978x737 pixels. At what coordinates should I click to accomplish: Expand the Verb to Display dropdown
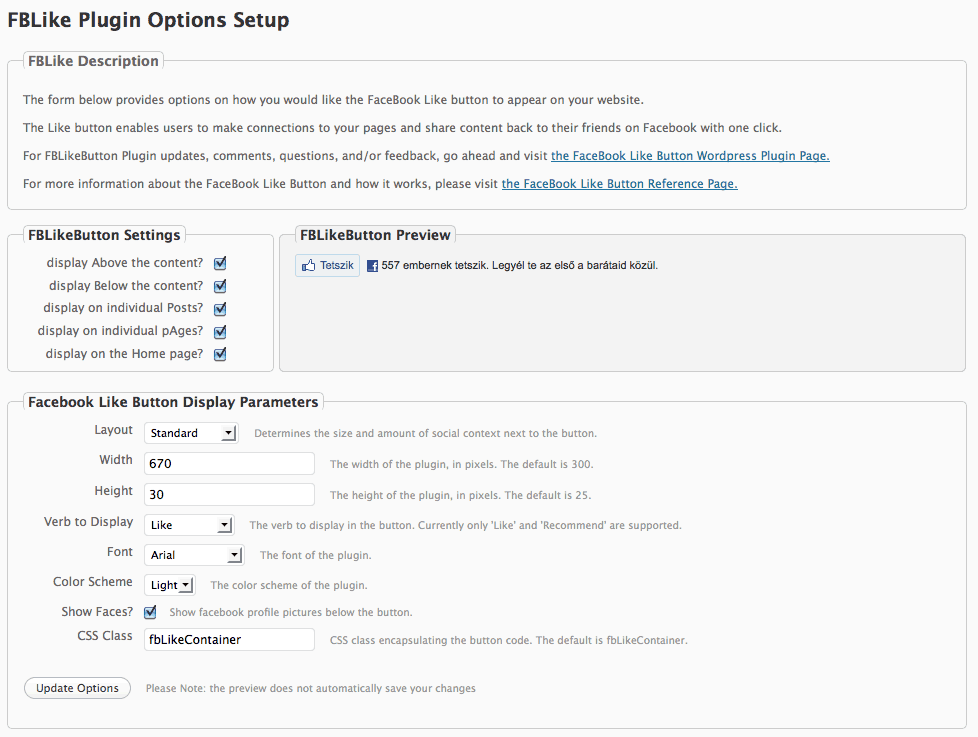[189, 525]
